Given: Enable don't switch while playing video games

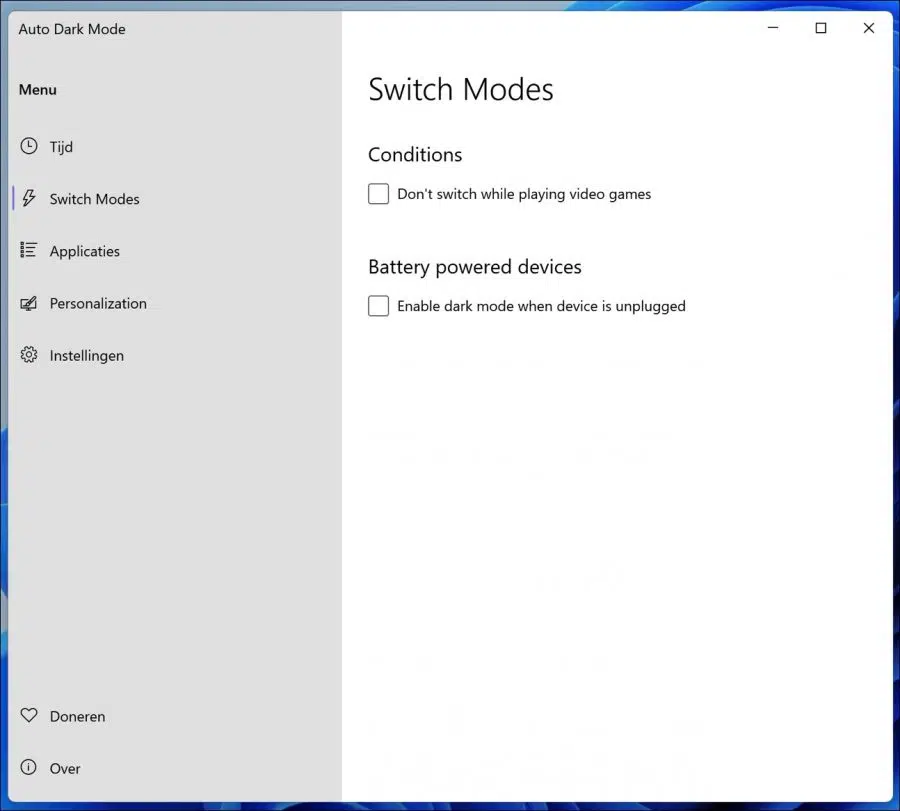Looking at the screenshot, I should click(x=378, y=194).
